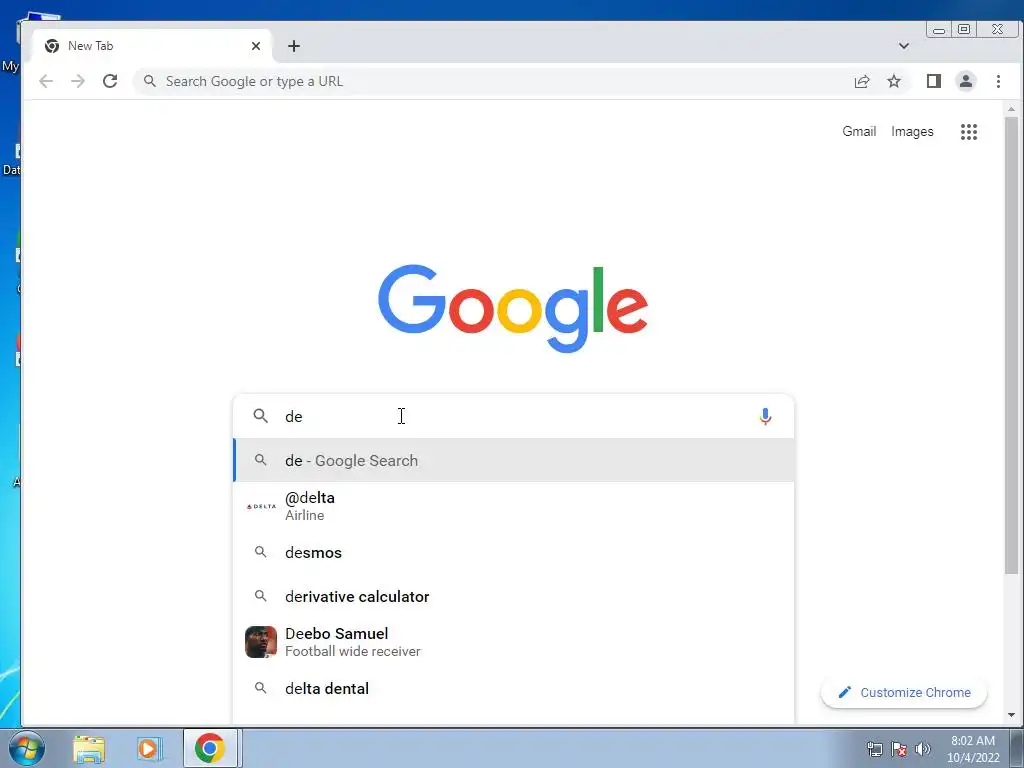Click the scrollbar up arrow
Screen dimensions: 1024x768
(x=1012, y=109)
